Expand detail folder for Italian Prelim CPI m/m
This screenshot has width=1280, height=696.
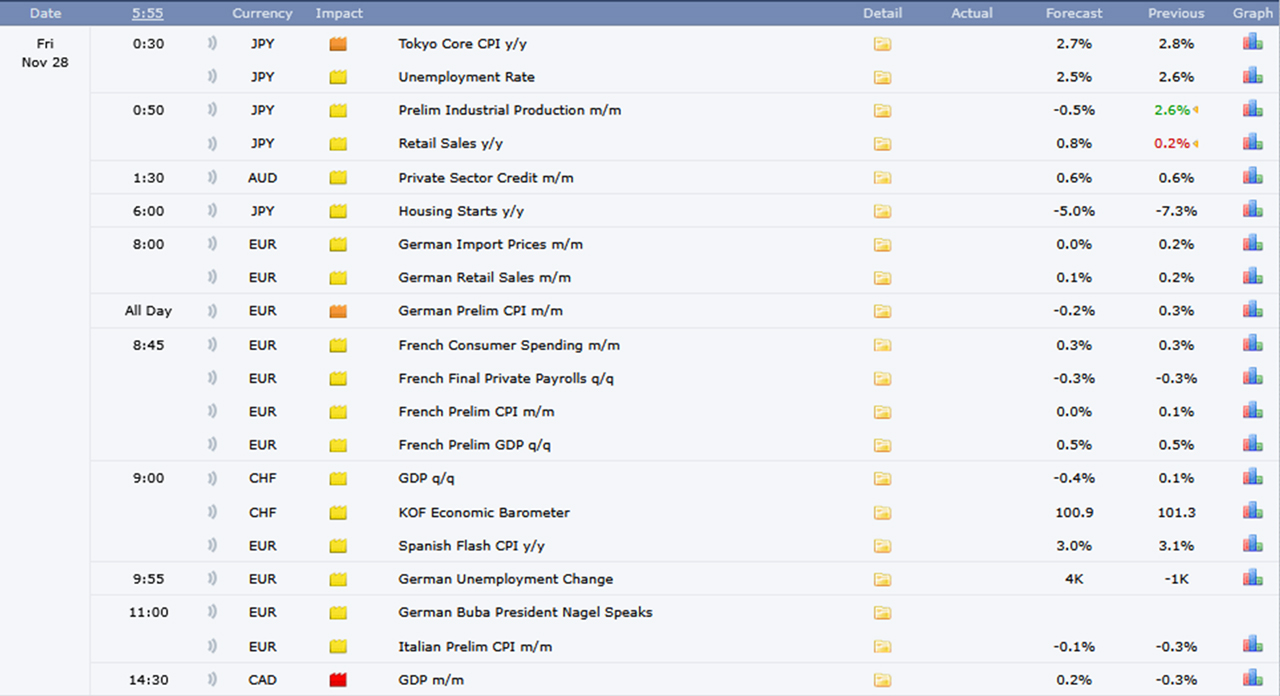[882, 647]
